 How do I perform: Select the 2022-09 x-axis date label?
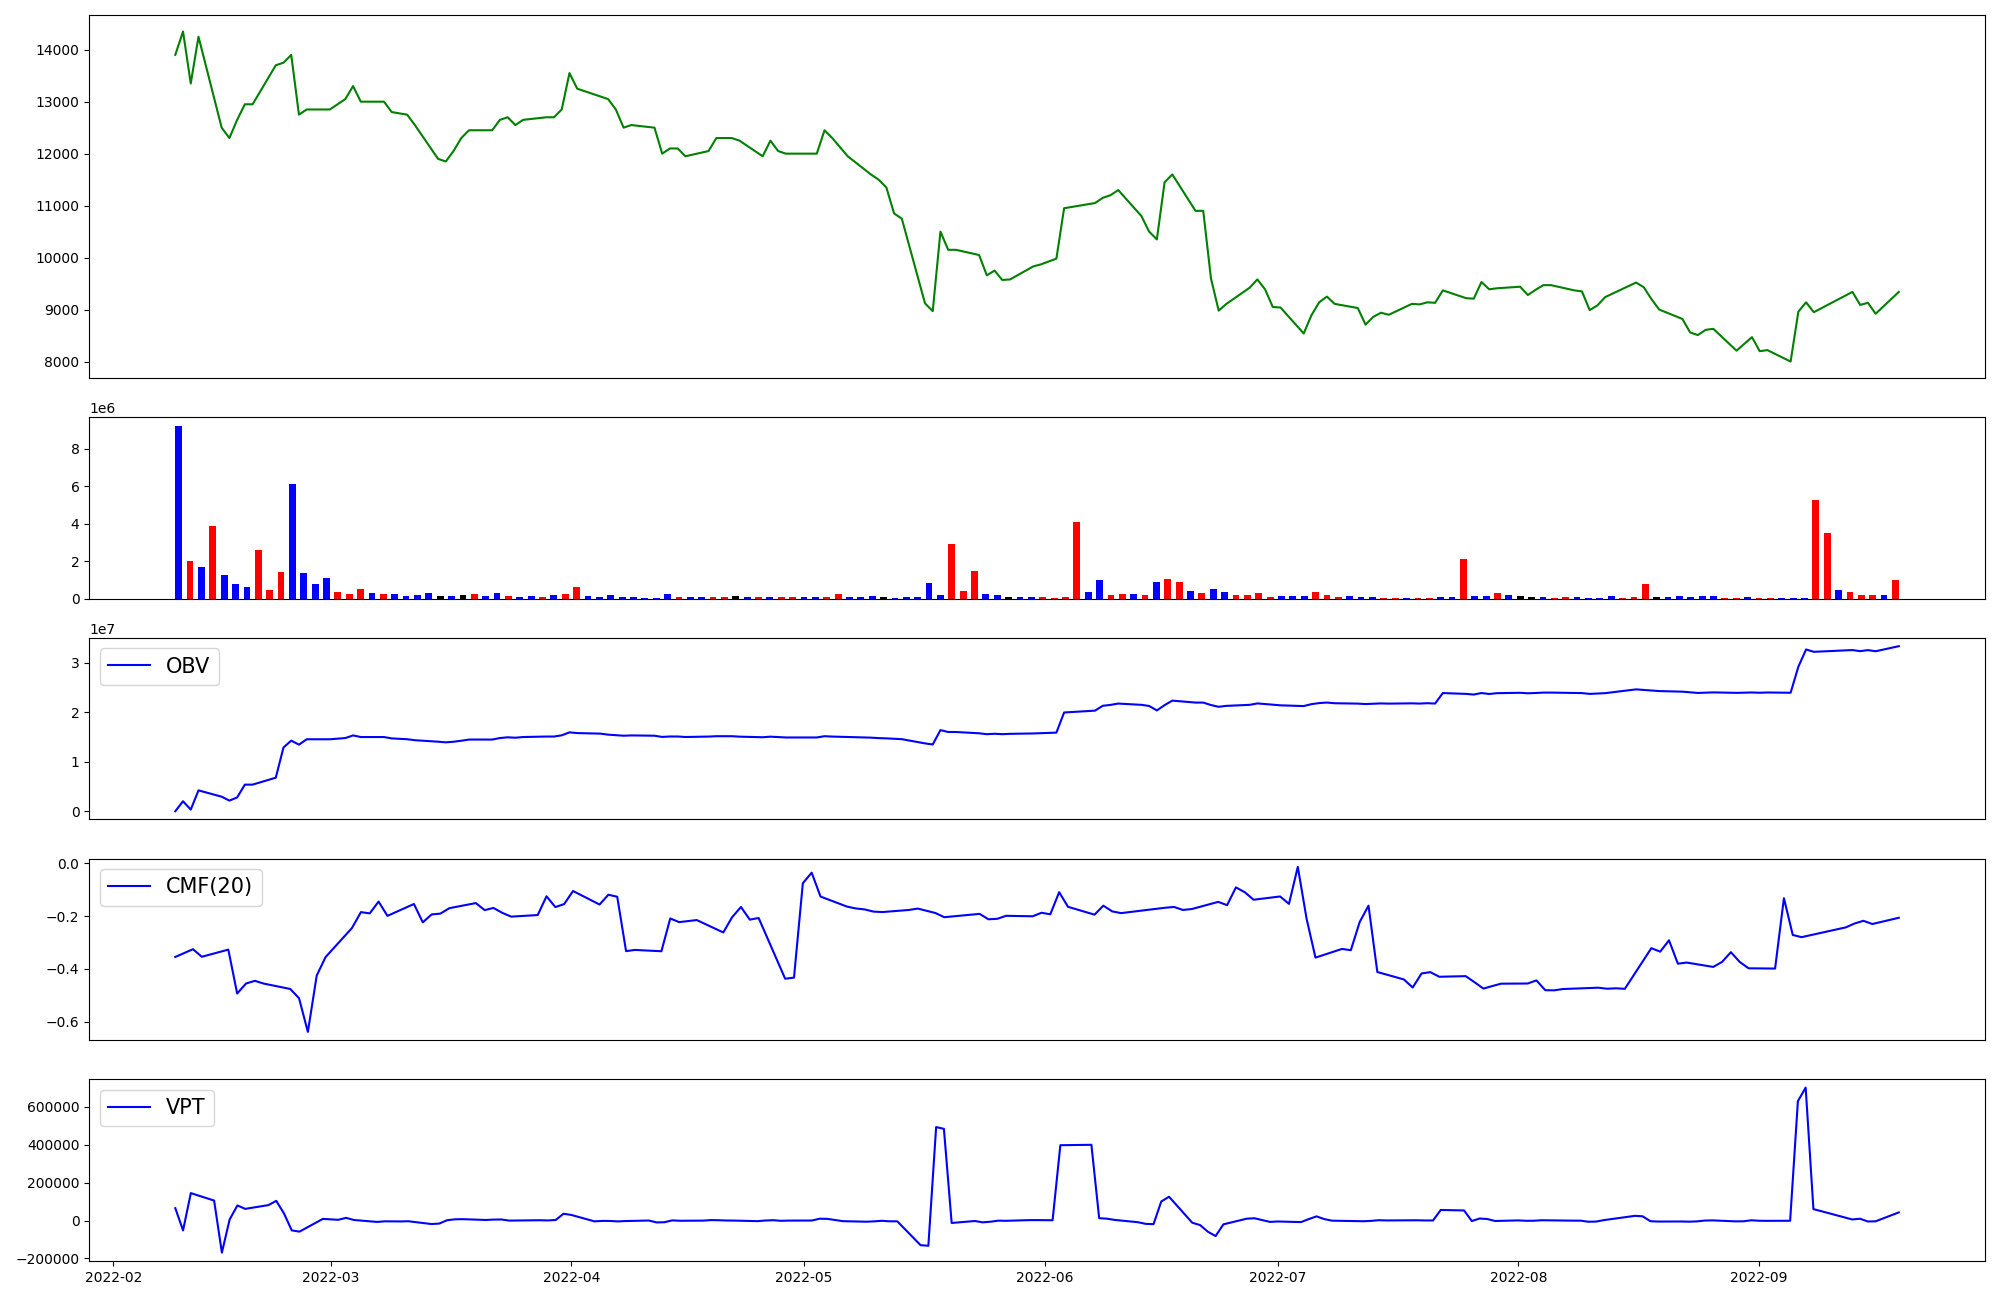(1758, 1276)
